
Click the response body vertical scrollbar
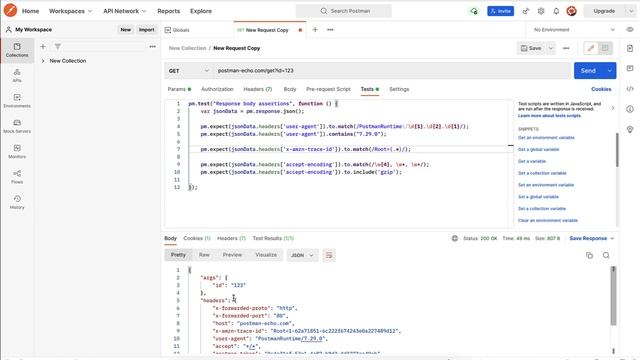click(613, 296)
